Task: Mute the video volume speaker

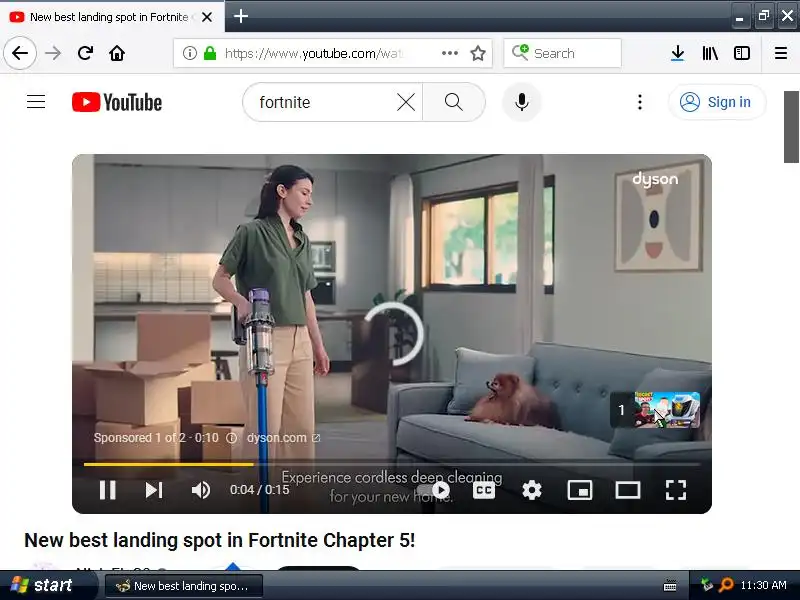Action: (201, 490)
